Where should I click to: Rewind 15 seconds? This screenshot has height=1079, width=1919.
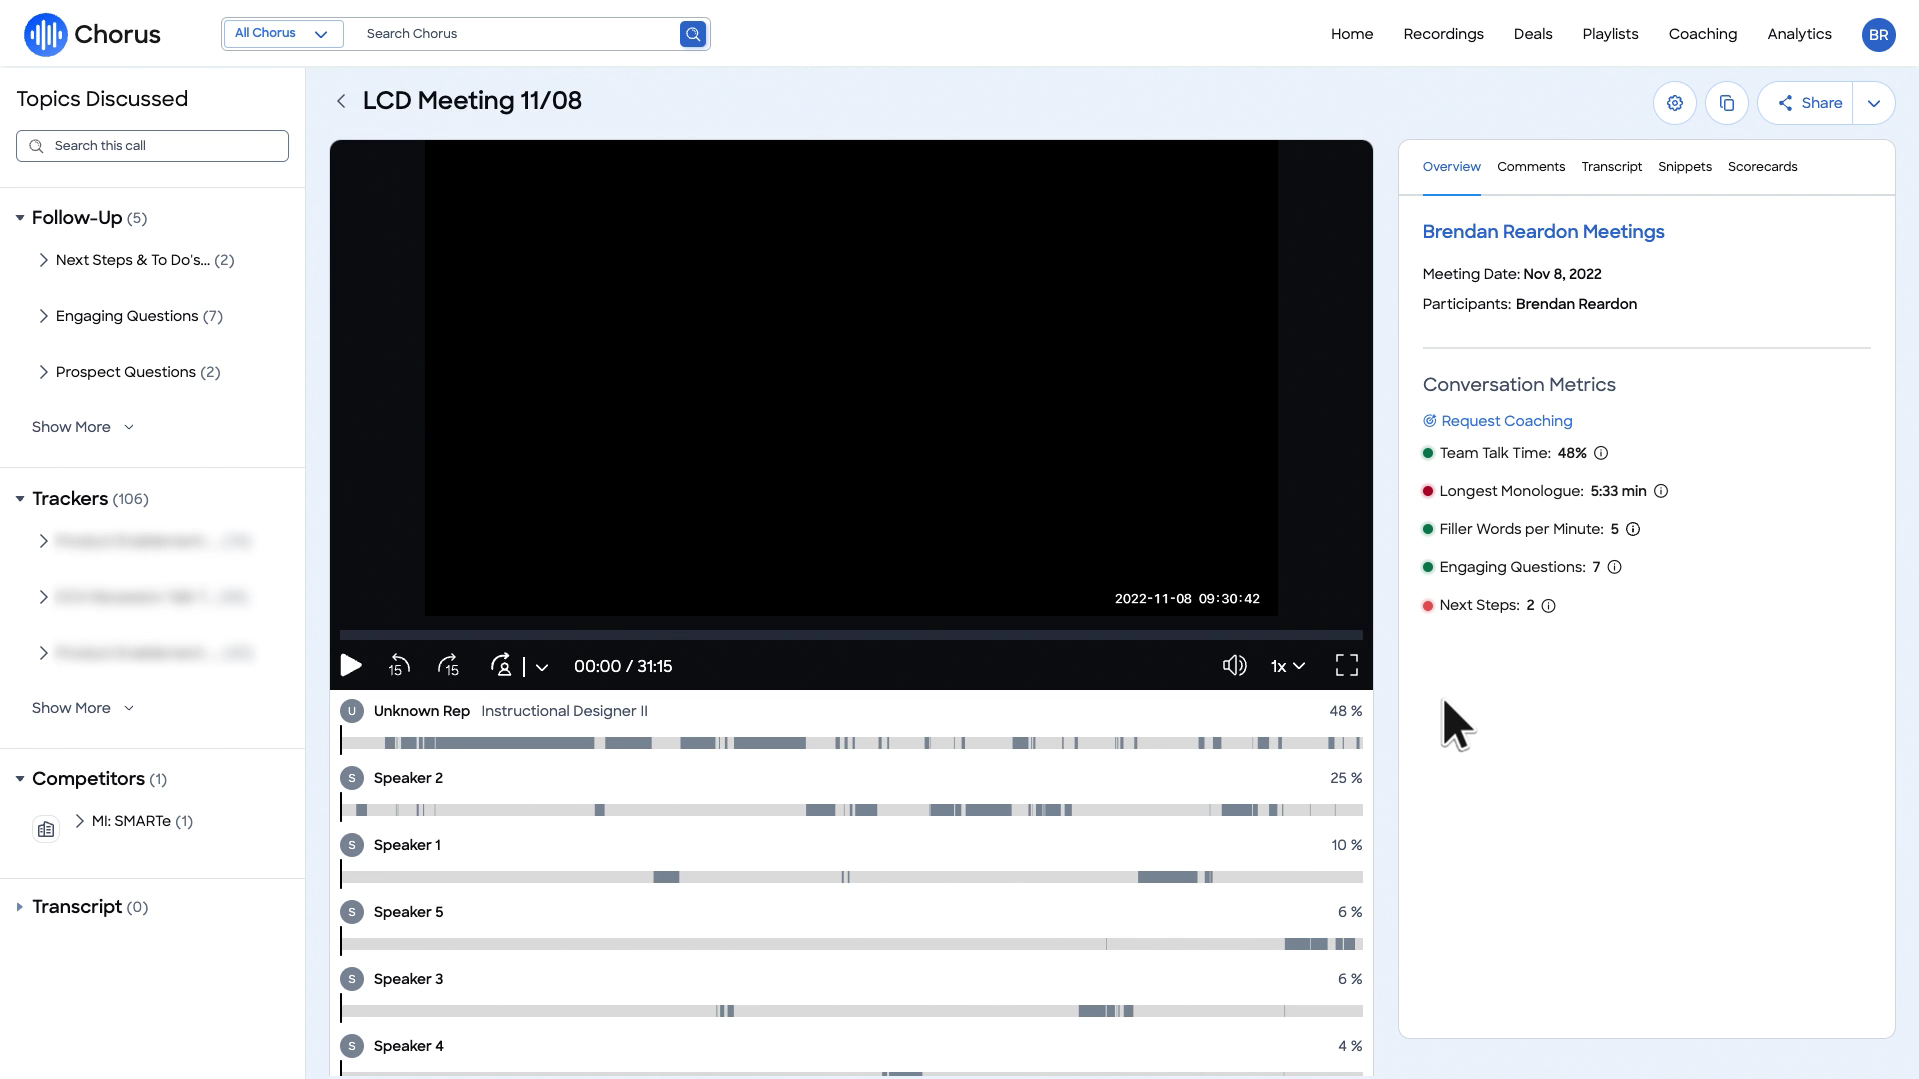click(x=399, y=666)
